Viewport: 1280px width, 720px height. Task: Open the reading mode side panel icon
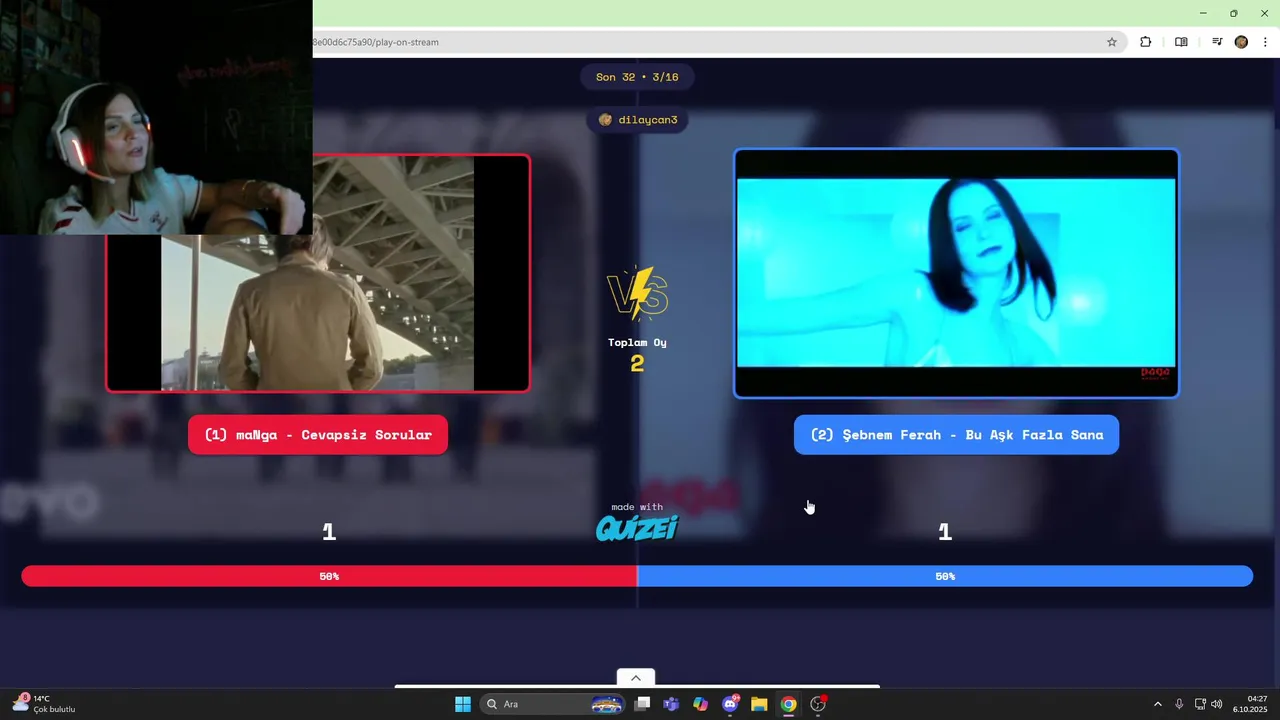point(1181,42)
